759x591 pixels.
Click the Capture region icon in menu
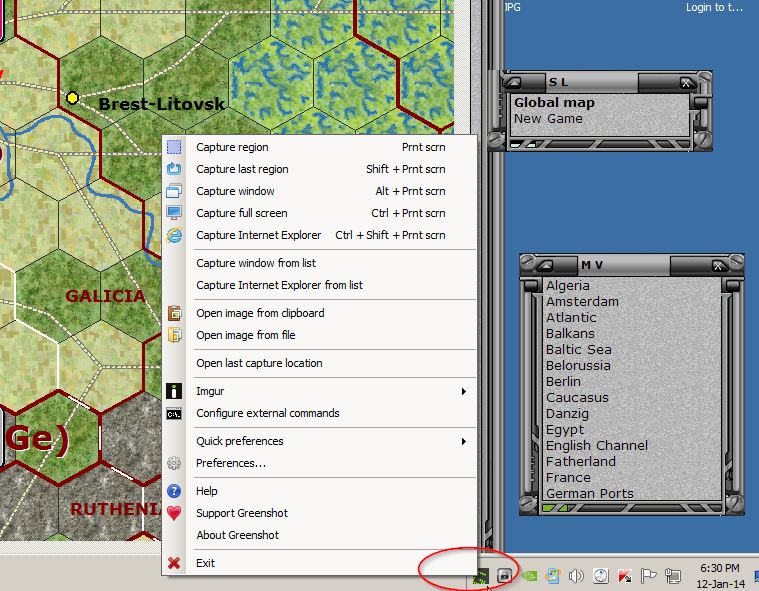coord(174,147)
